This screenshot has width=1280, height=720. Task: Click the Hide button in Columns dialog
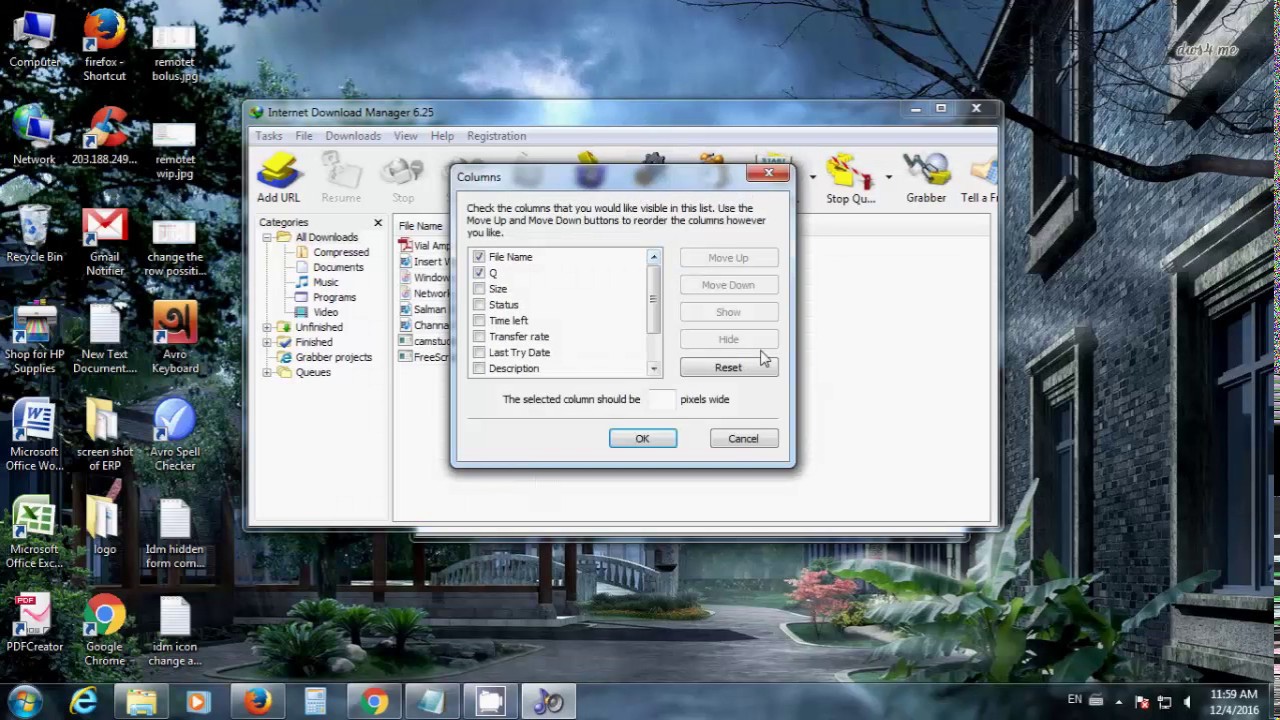tap(728, 340)
